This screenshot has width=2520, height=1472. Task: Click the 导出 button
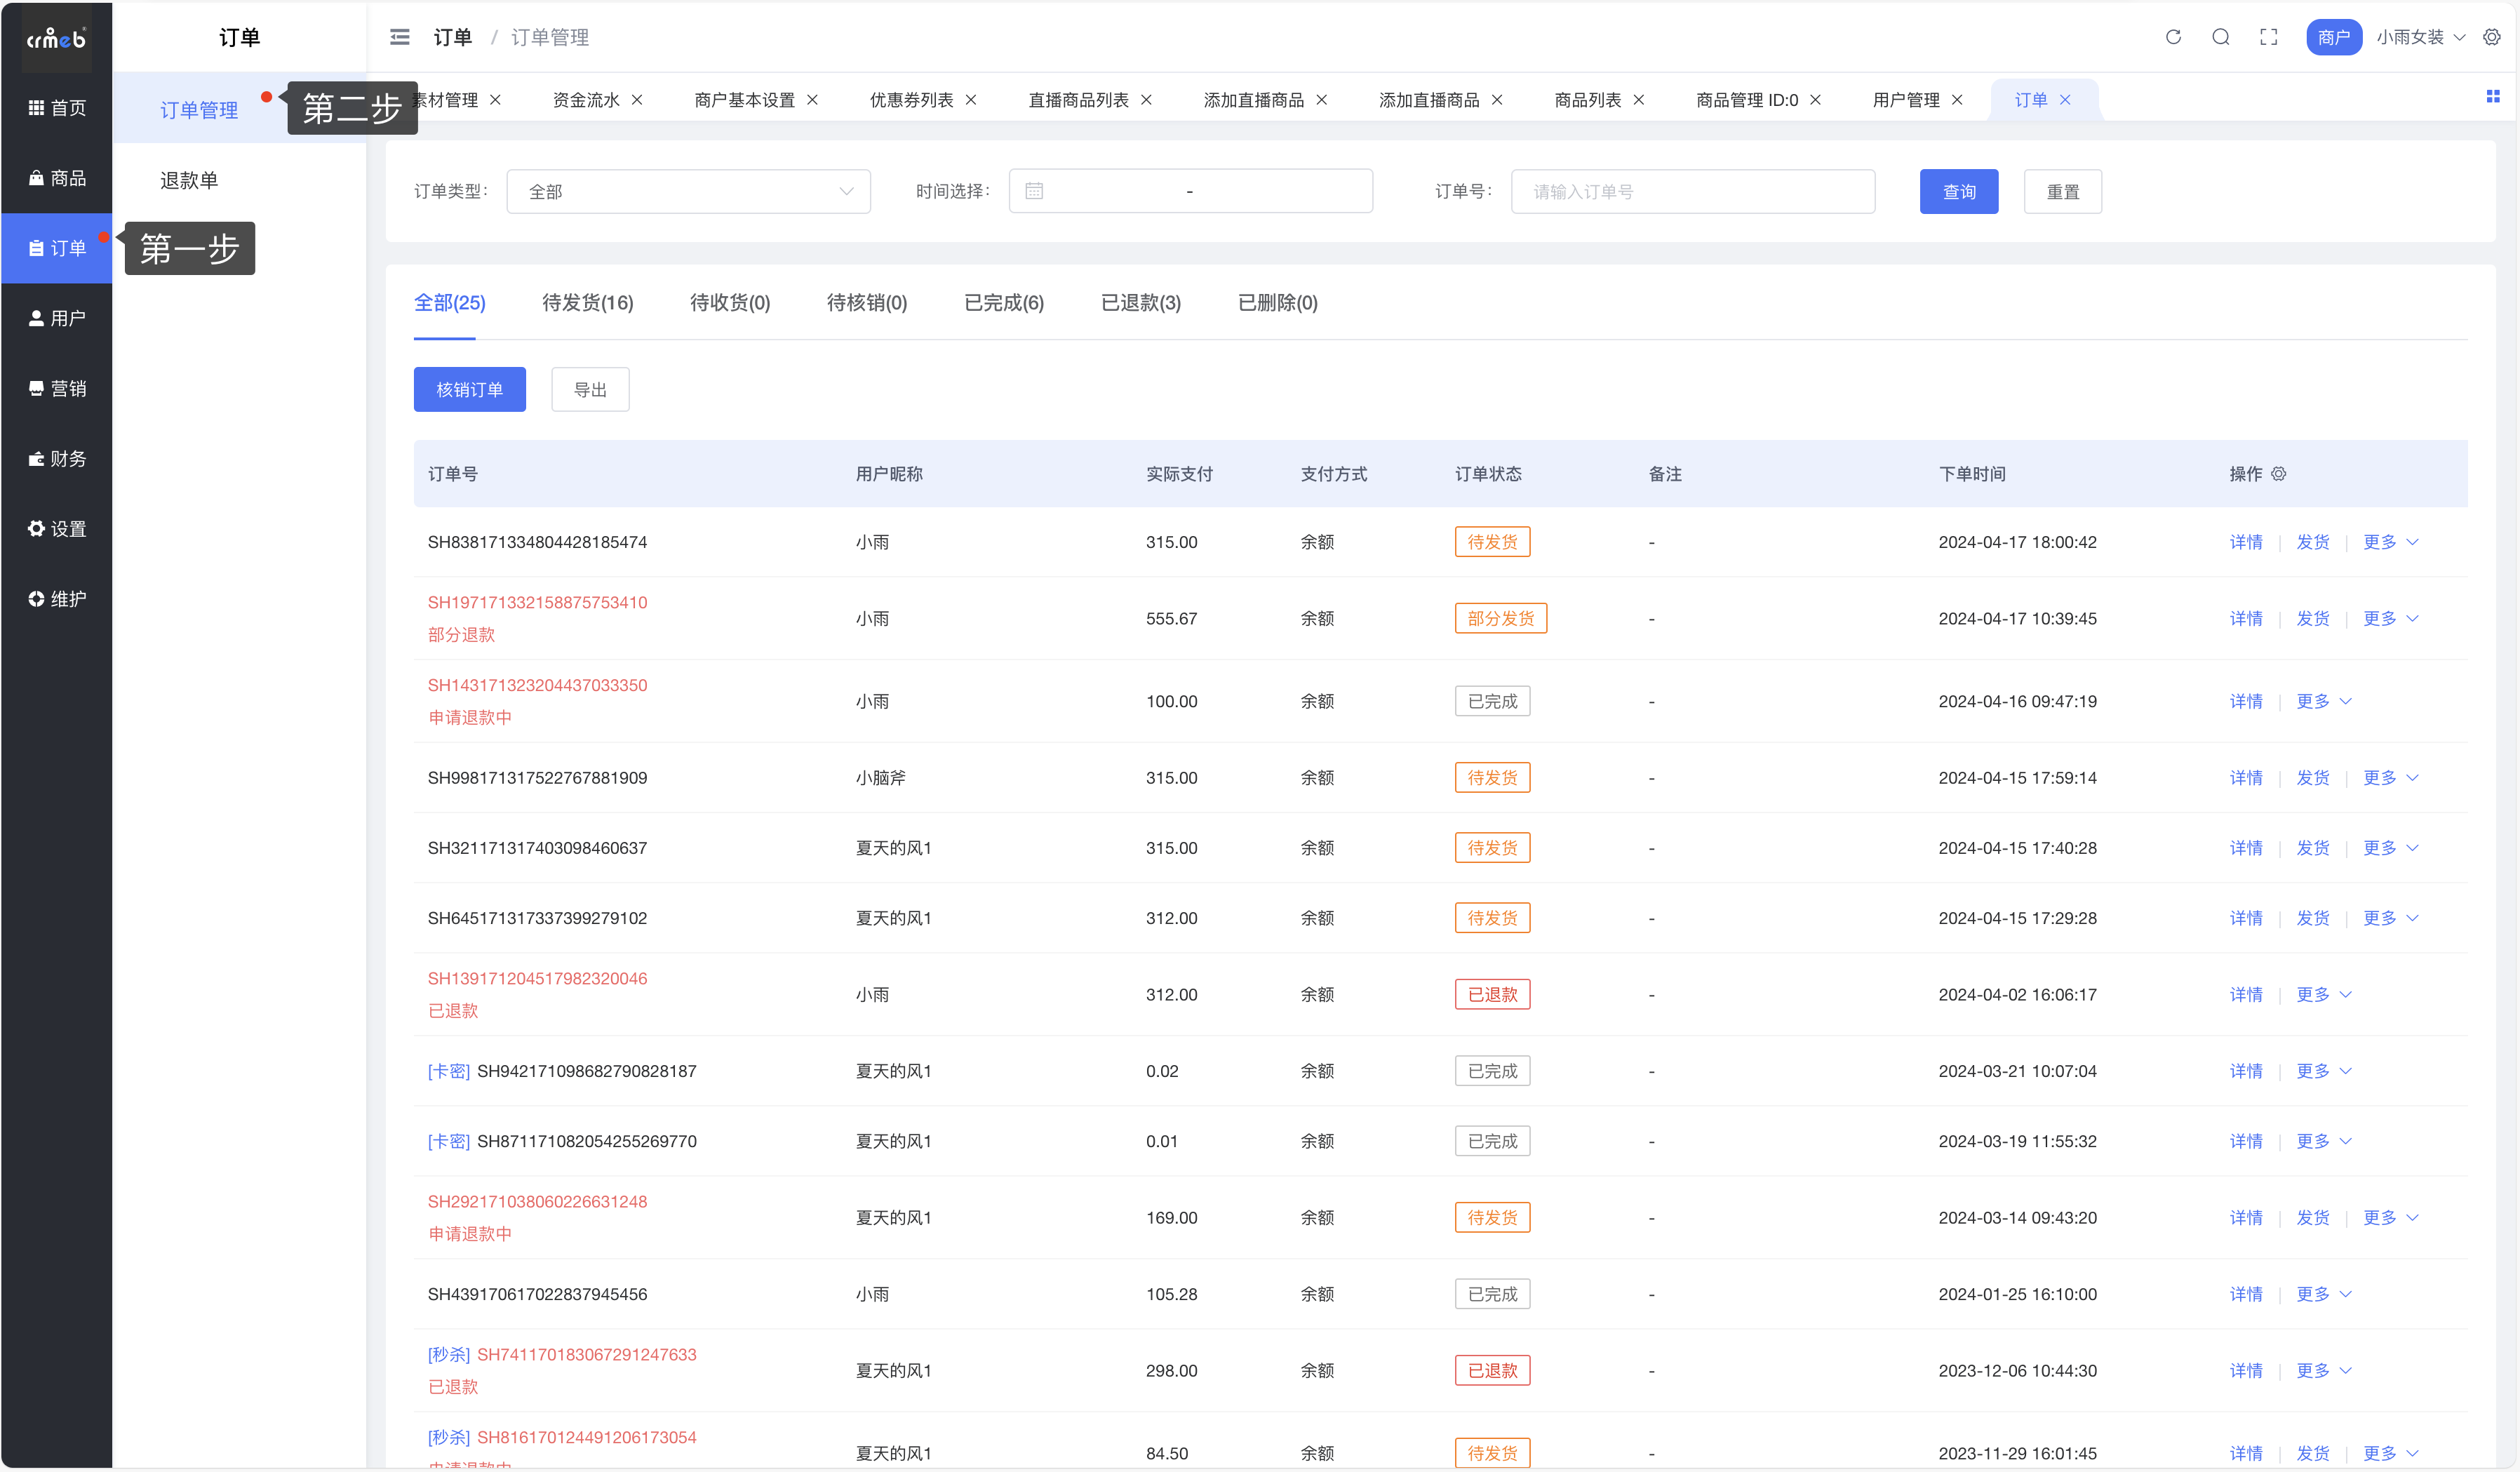[x=590, y=389]
